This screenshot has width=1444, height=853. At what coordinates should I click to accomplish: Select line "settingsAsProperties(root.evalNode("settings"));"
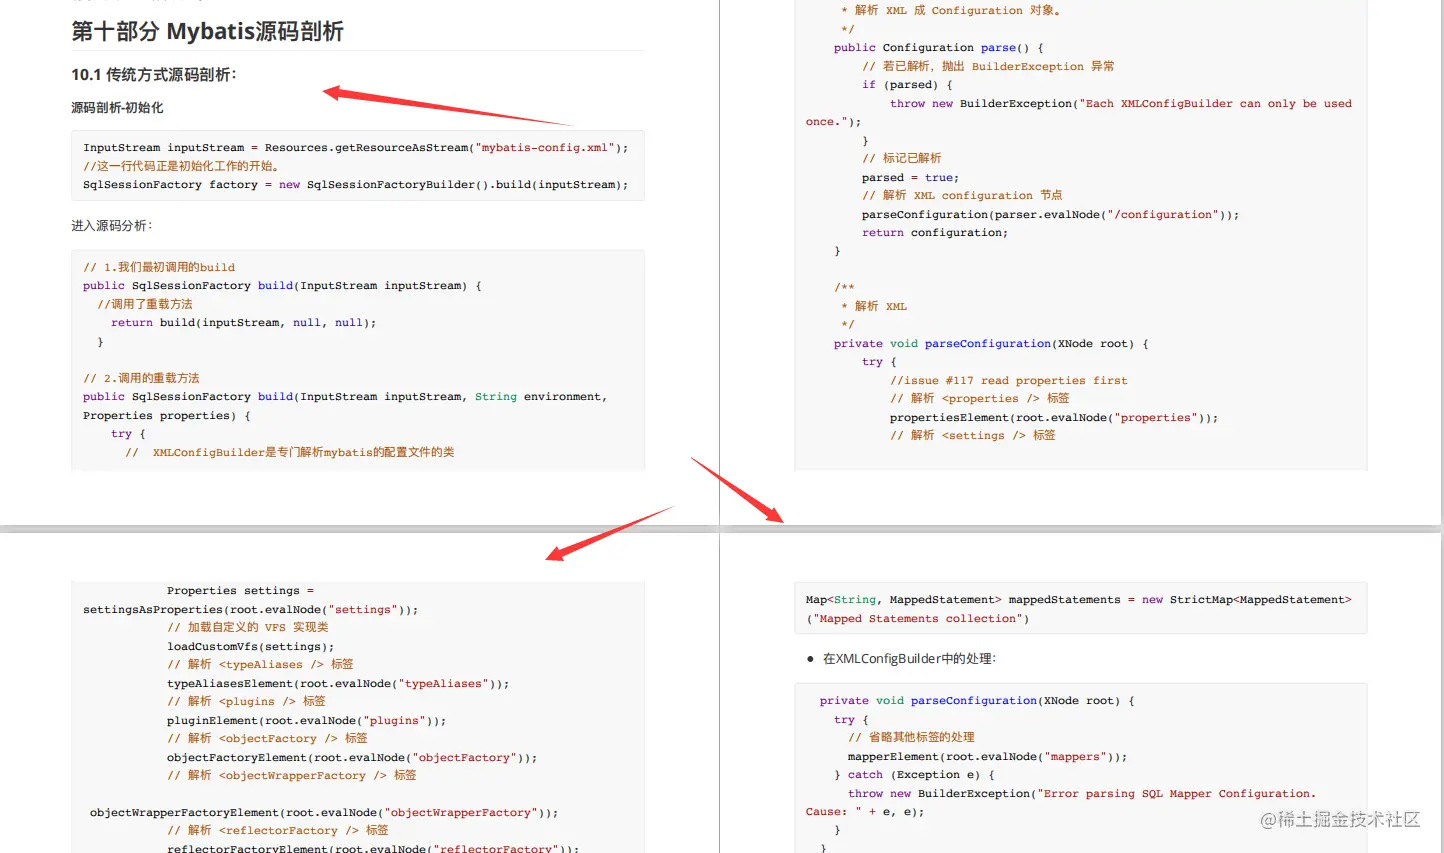[251, 610]
